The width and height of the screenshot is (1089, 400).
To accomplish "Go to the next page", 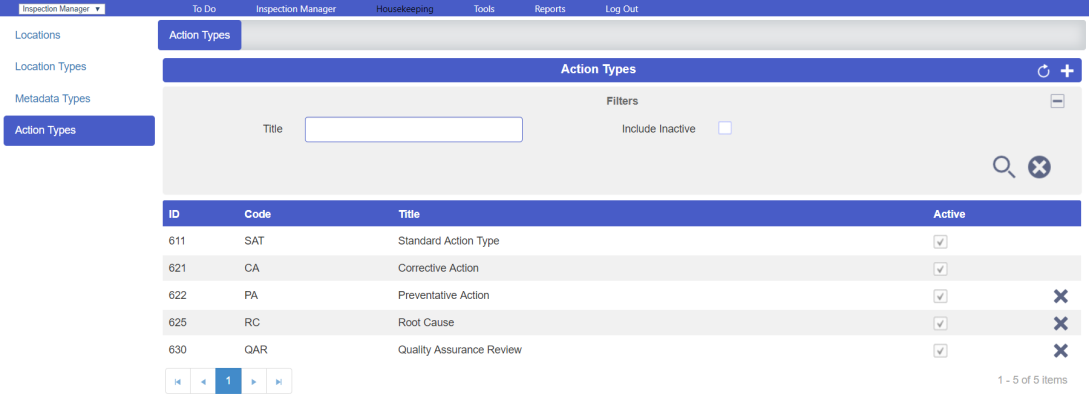I will (x=253, y=381).
